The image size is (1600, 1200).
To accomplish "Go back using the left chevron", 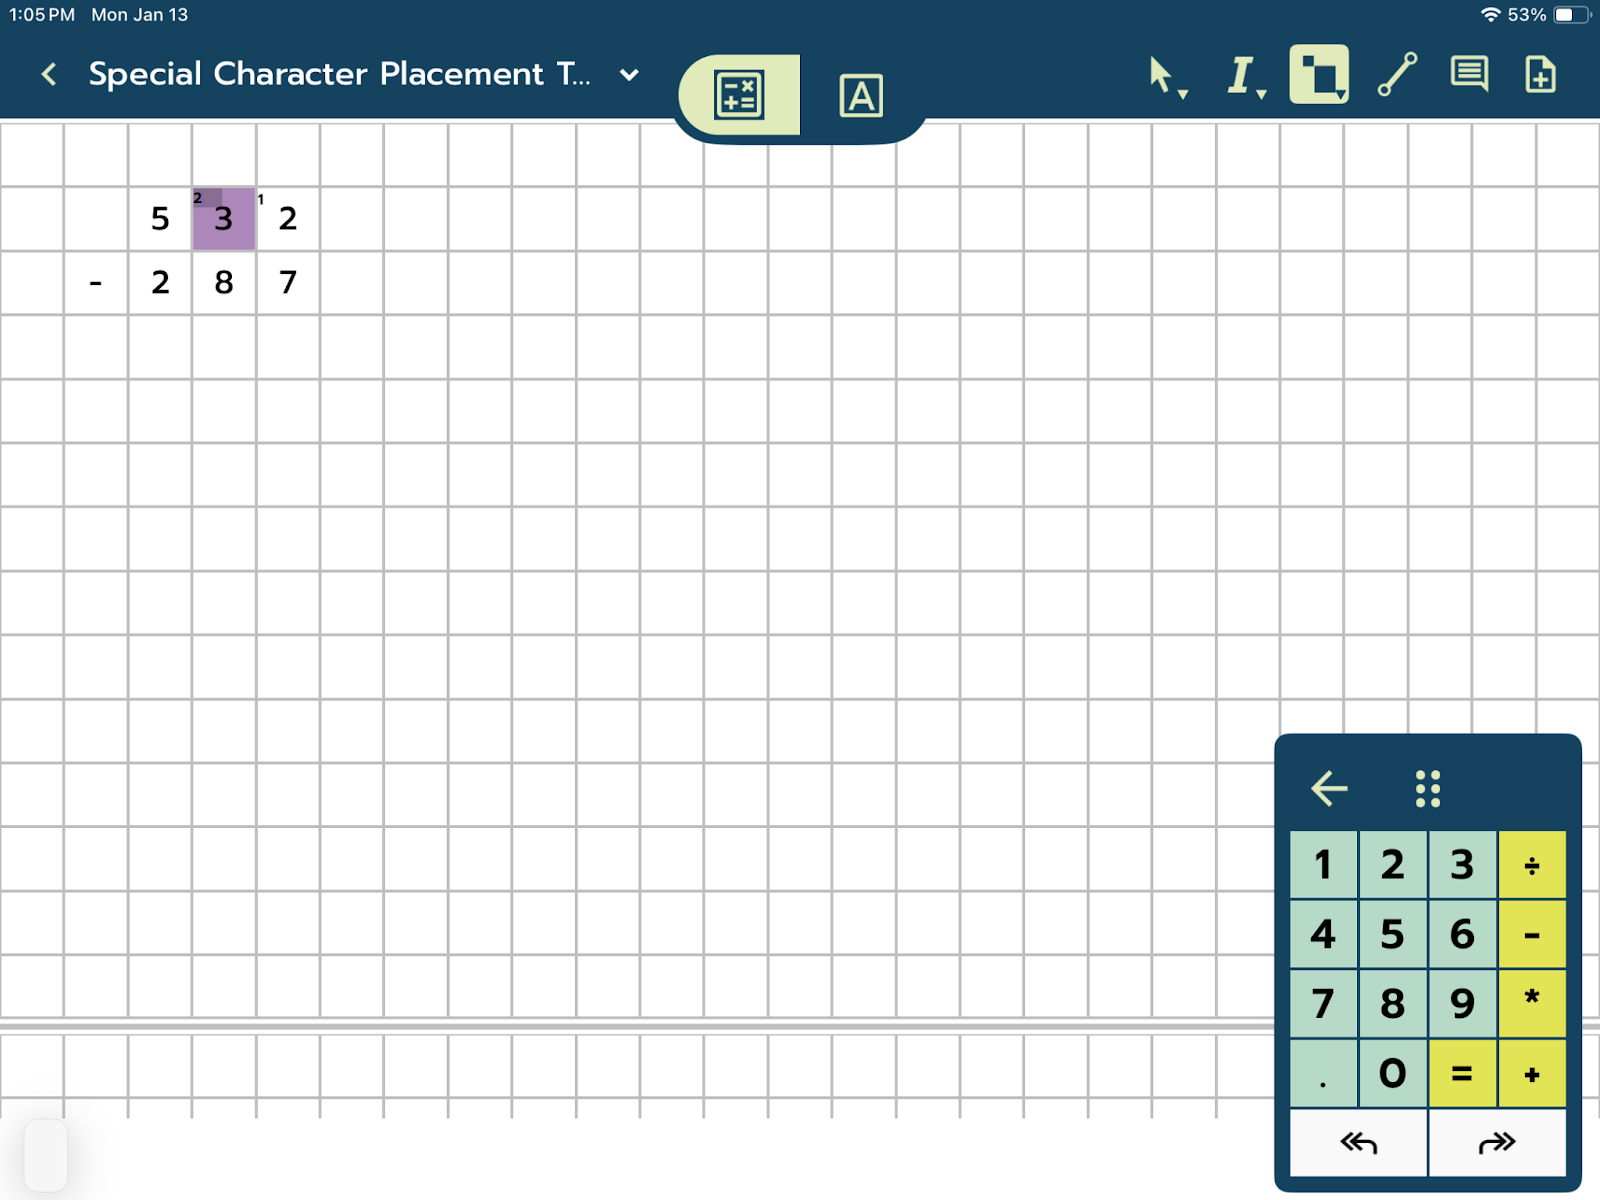I will (49, 74).
